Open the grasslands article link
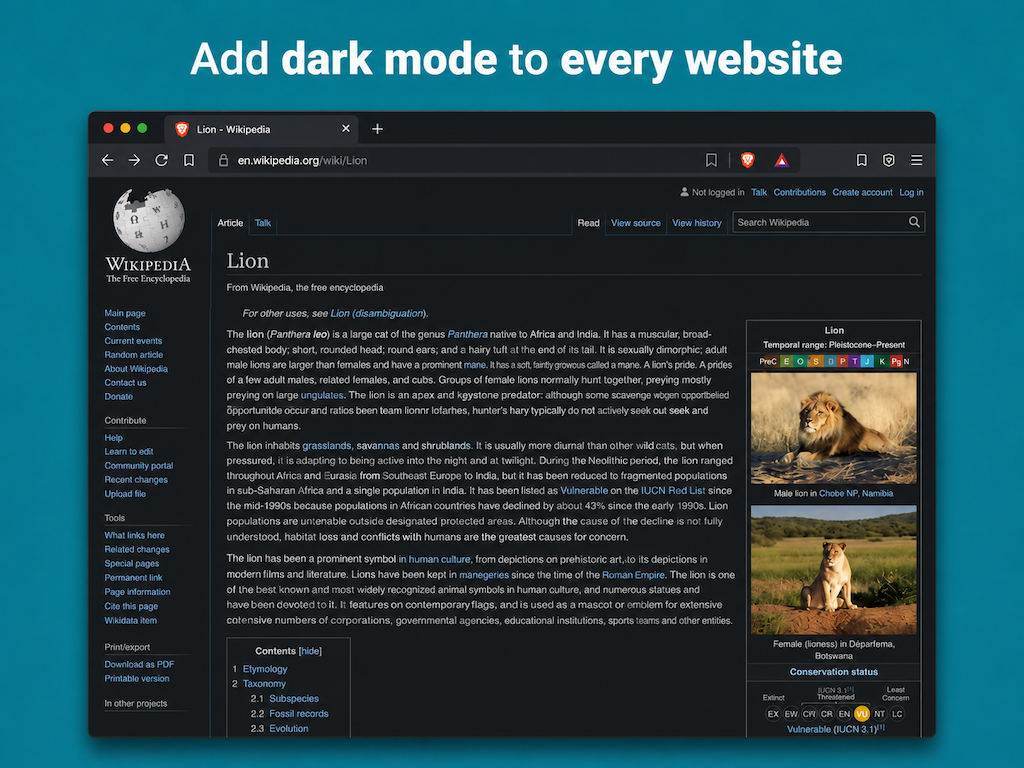 coord(327,445)
